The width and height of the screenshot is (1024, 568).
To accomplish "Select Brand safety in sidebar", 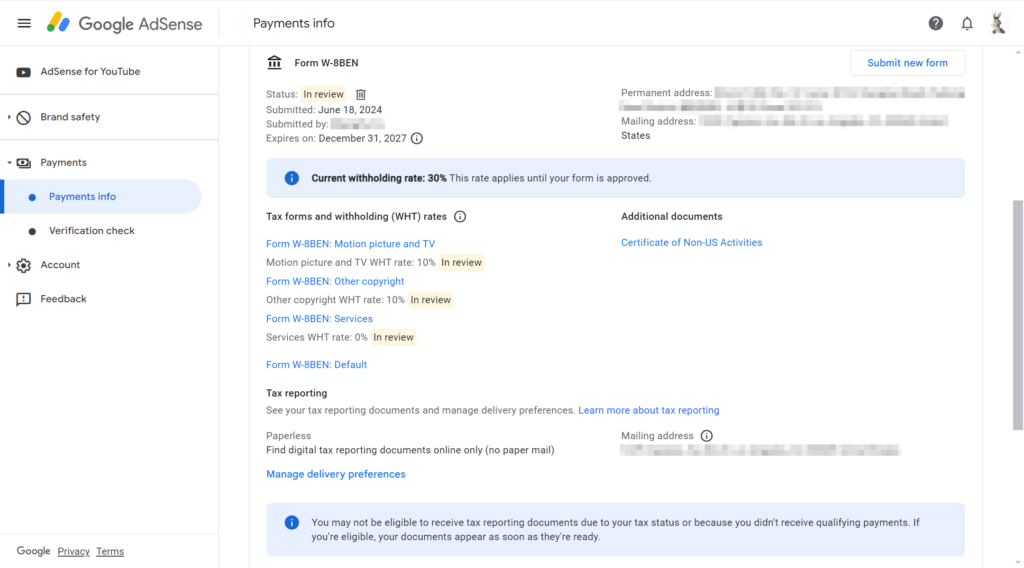I will [x=70, y=118].
